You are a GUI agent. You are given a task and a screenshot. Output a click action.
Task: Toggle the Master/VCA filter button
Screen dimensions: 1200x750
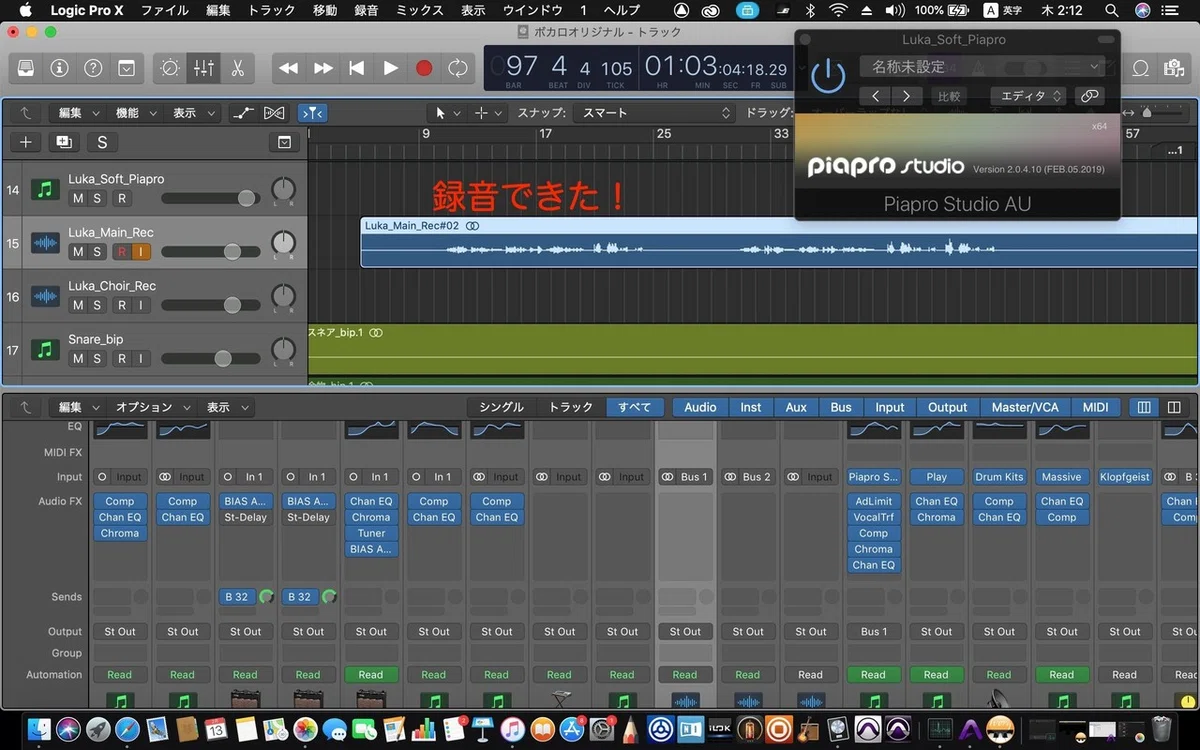click(x=1025, y=407)
